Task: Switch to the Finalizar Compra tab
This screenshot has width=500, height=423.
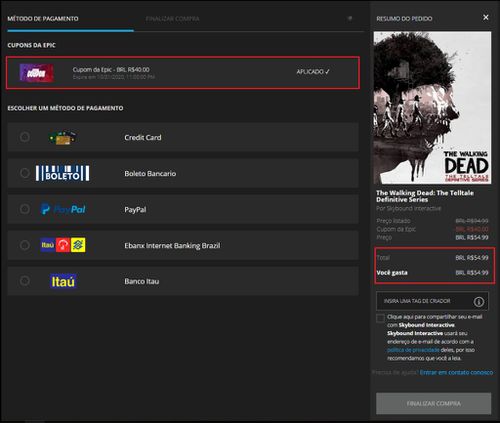Action: click(172, 19)
